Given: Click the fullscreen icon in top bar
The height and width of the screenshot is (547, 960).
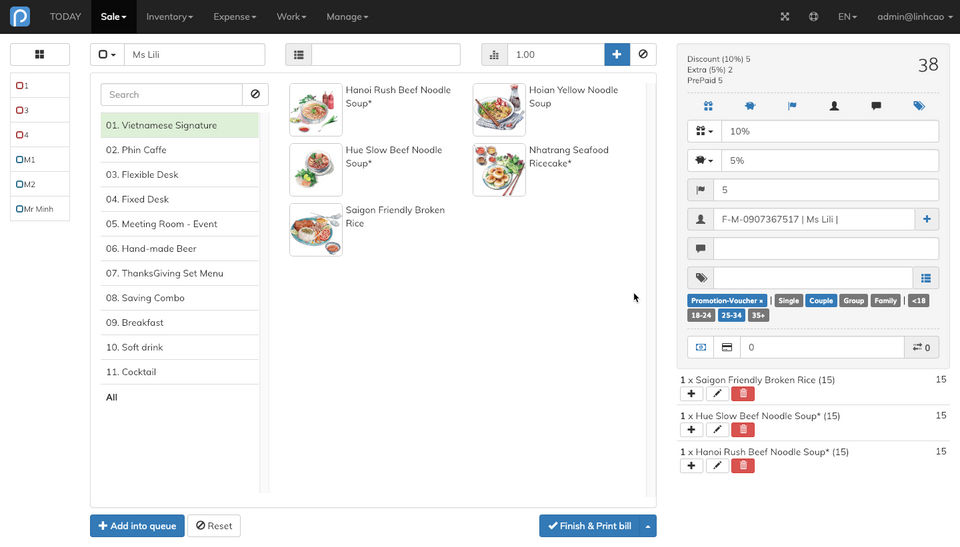Looking at the screenshot, I should pos(785,17).
